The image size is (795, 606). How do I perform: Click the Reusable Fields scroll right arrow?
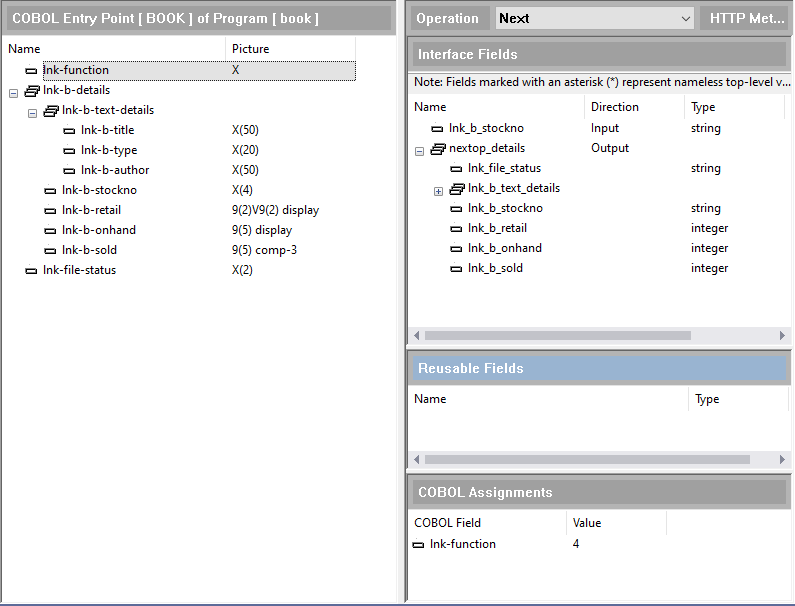coord(782,460)
